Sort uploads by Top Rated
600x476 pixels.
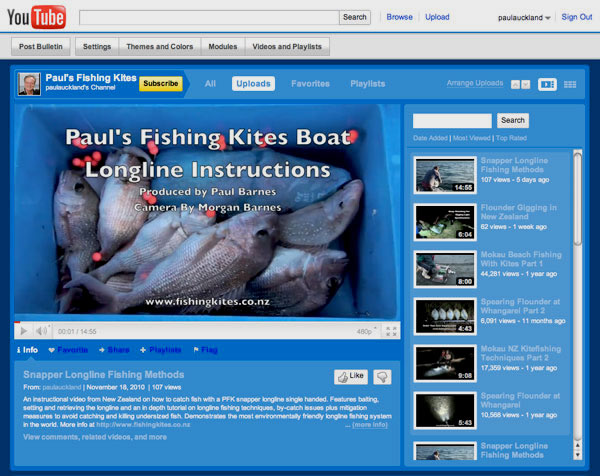[x=511, y=138]
